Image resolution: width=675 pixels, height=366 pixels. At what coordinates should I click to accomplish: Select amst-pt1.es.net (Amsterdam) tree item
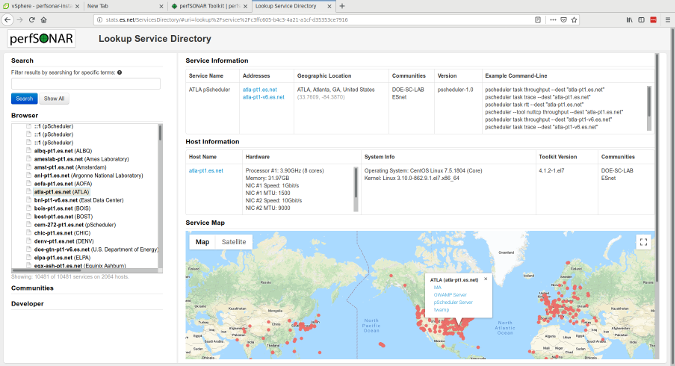tap(70, 167)
